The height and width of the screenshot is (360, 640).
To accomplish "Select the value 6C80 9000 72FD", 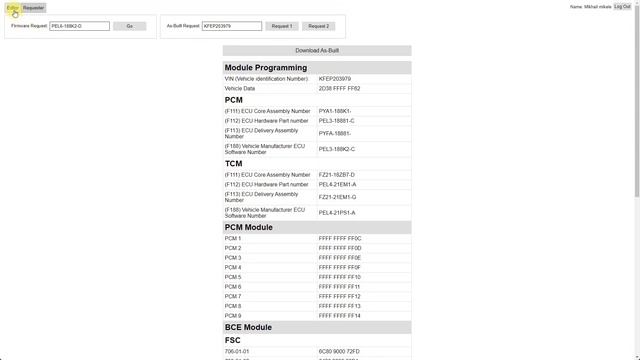I will pos(339,351).
